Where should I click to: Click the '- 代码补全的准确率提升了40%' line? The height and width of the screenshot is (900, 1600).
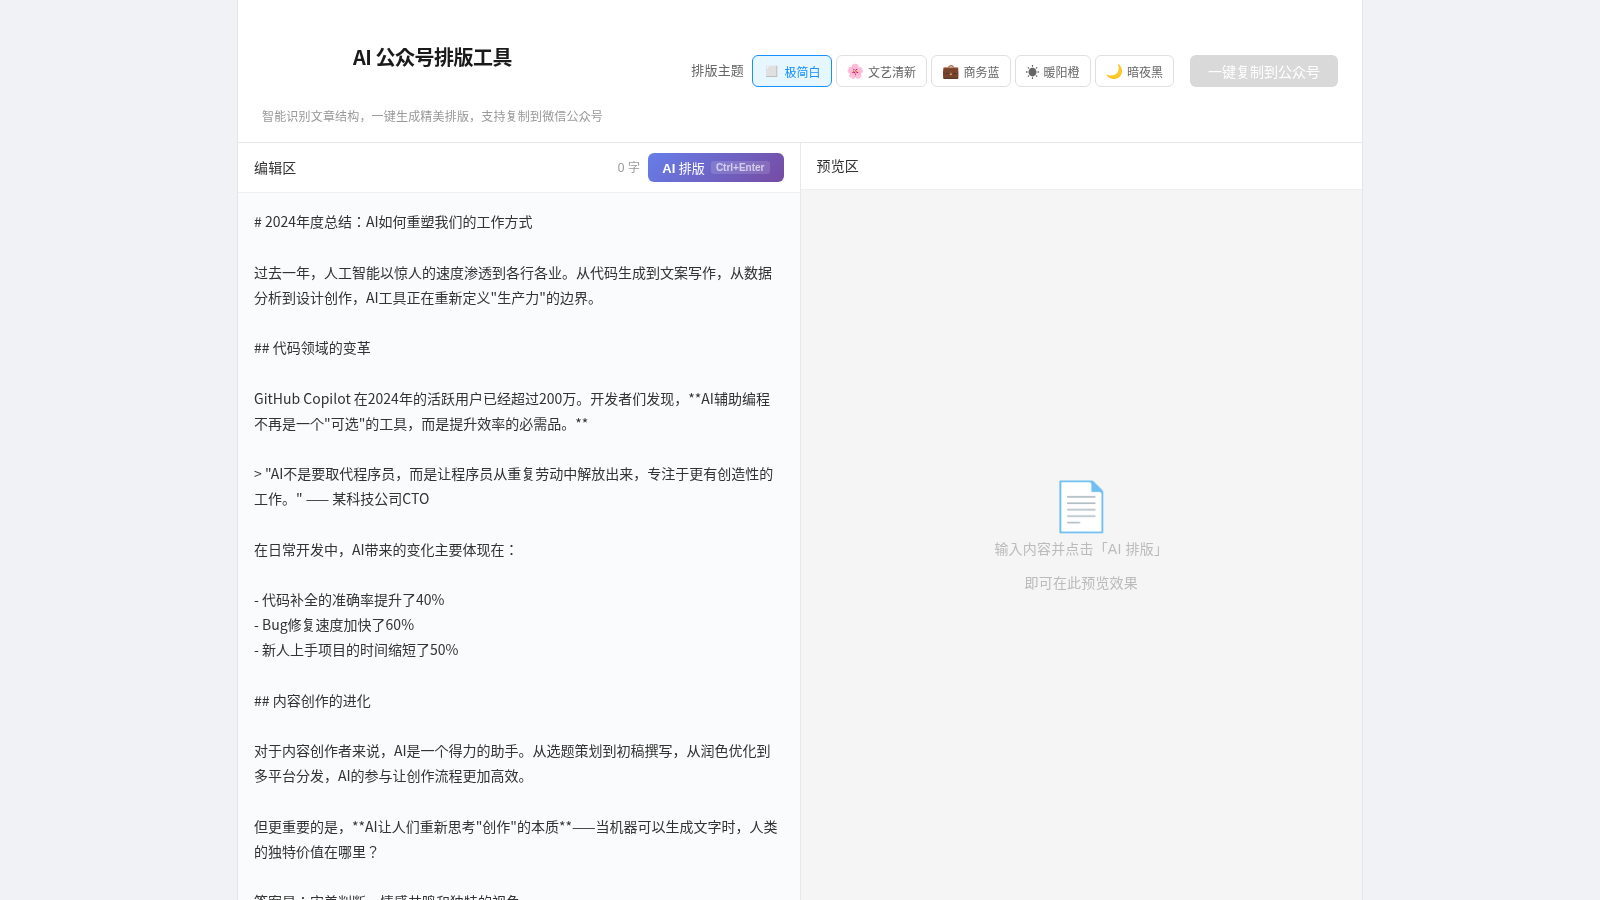coord(349,600)
